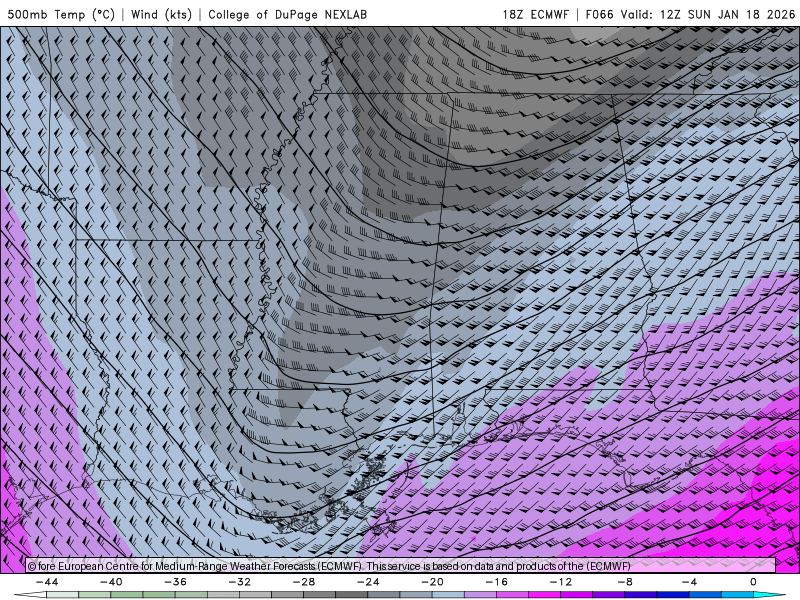The width and height of the screenshot is (800, 600).
Task: Click the -40 colorbar label
Action: click(111, 582)
